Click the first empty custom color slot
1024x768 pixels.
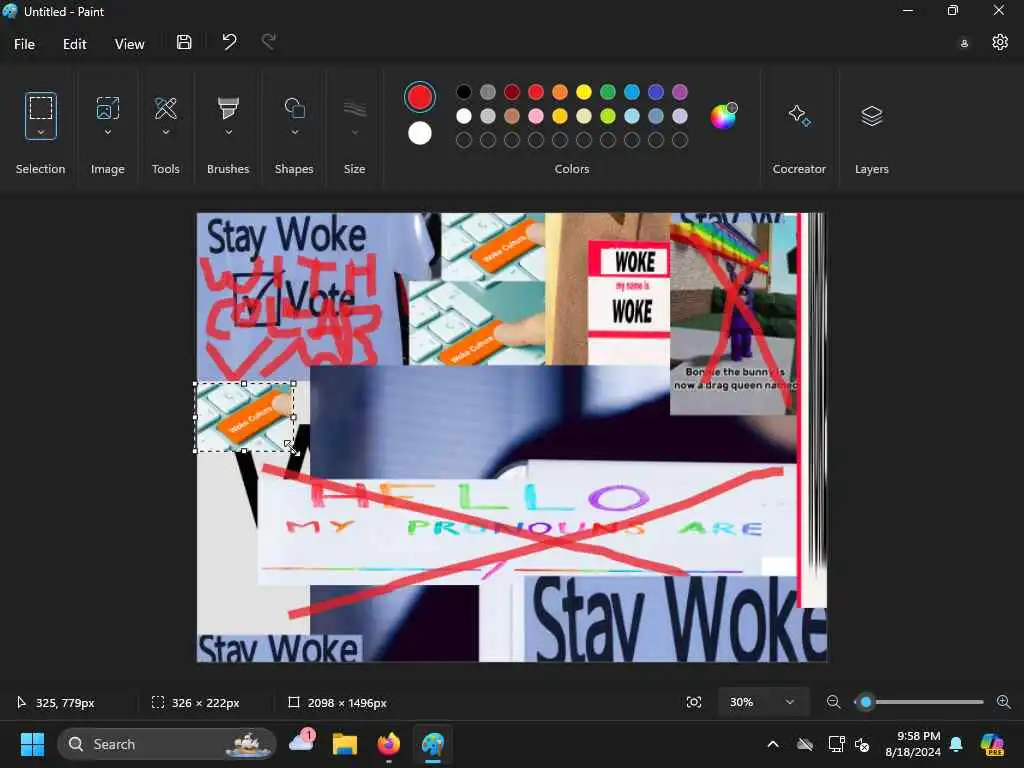pyautogui.click(x=464, y=140)
